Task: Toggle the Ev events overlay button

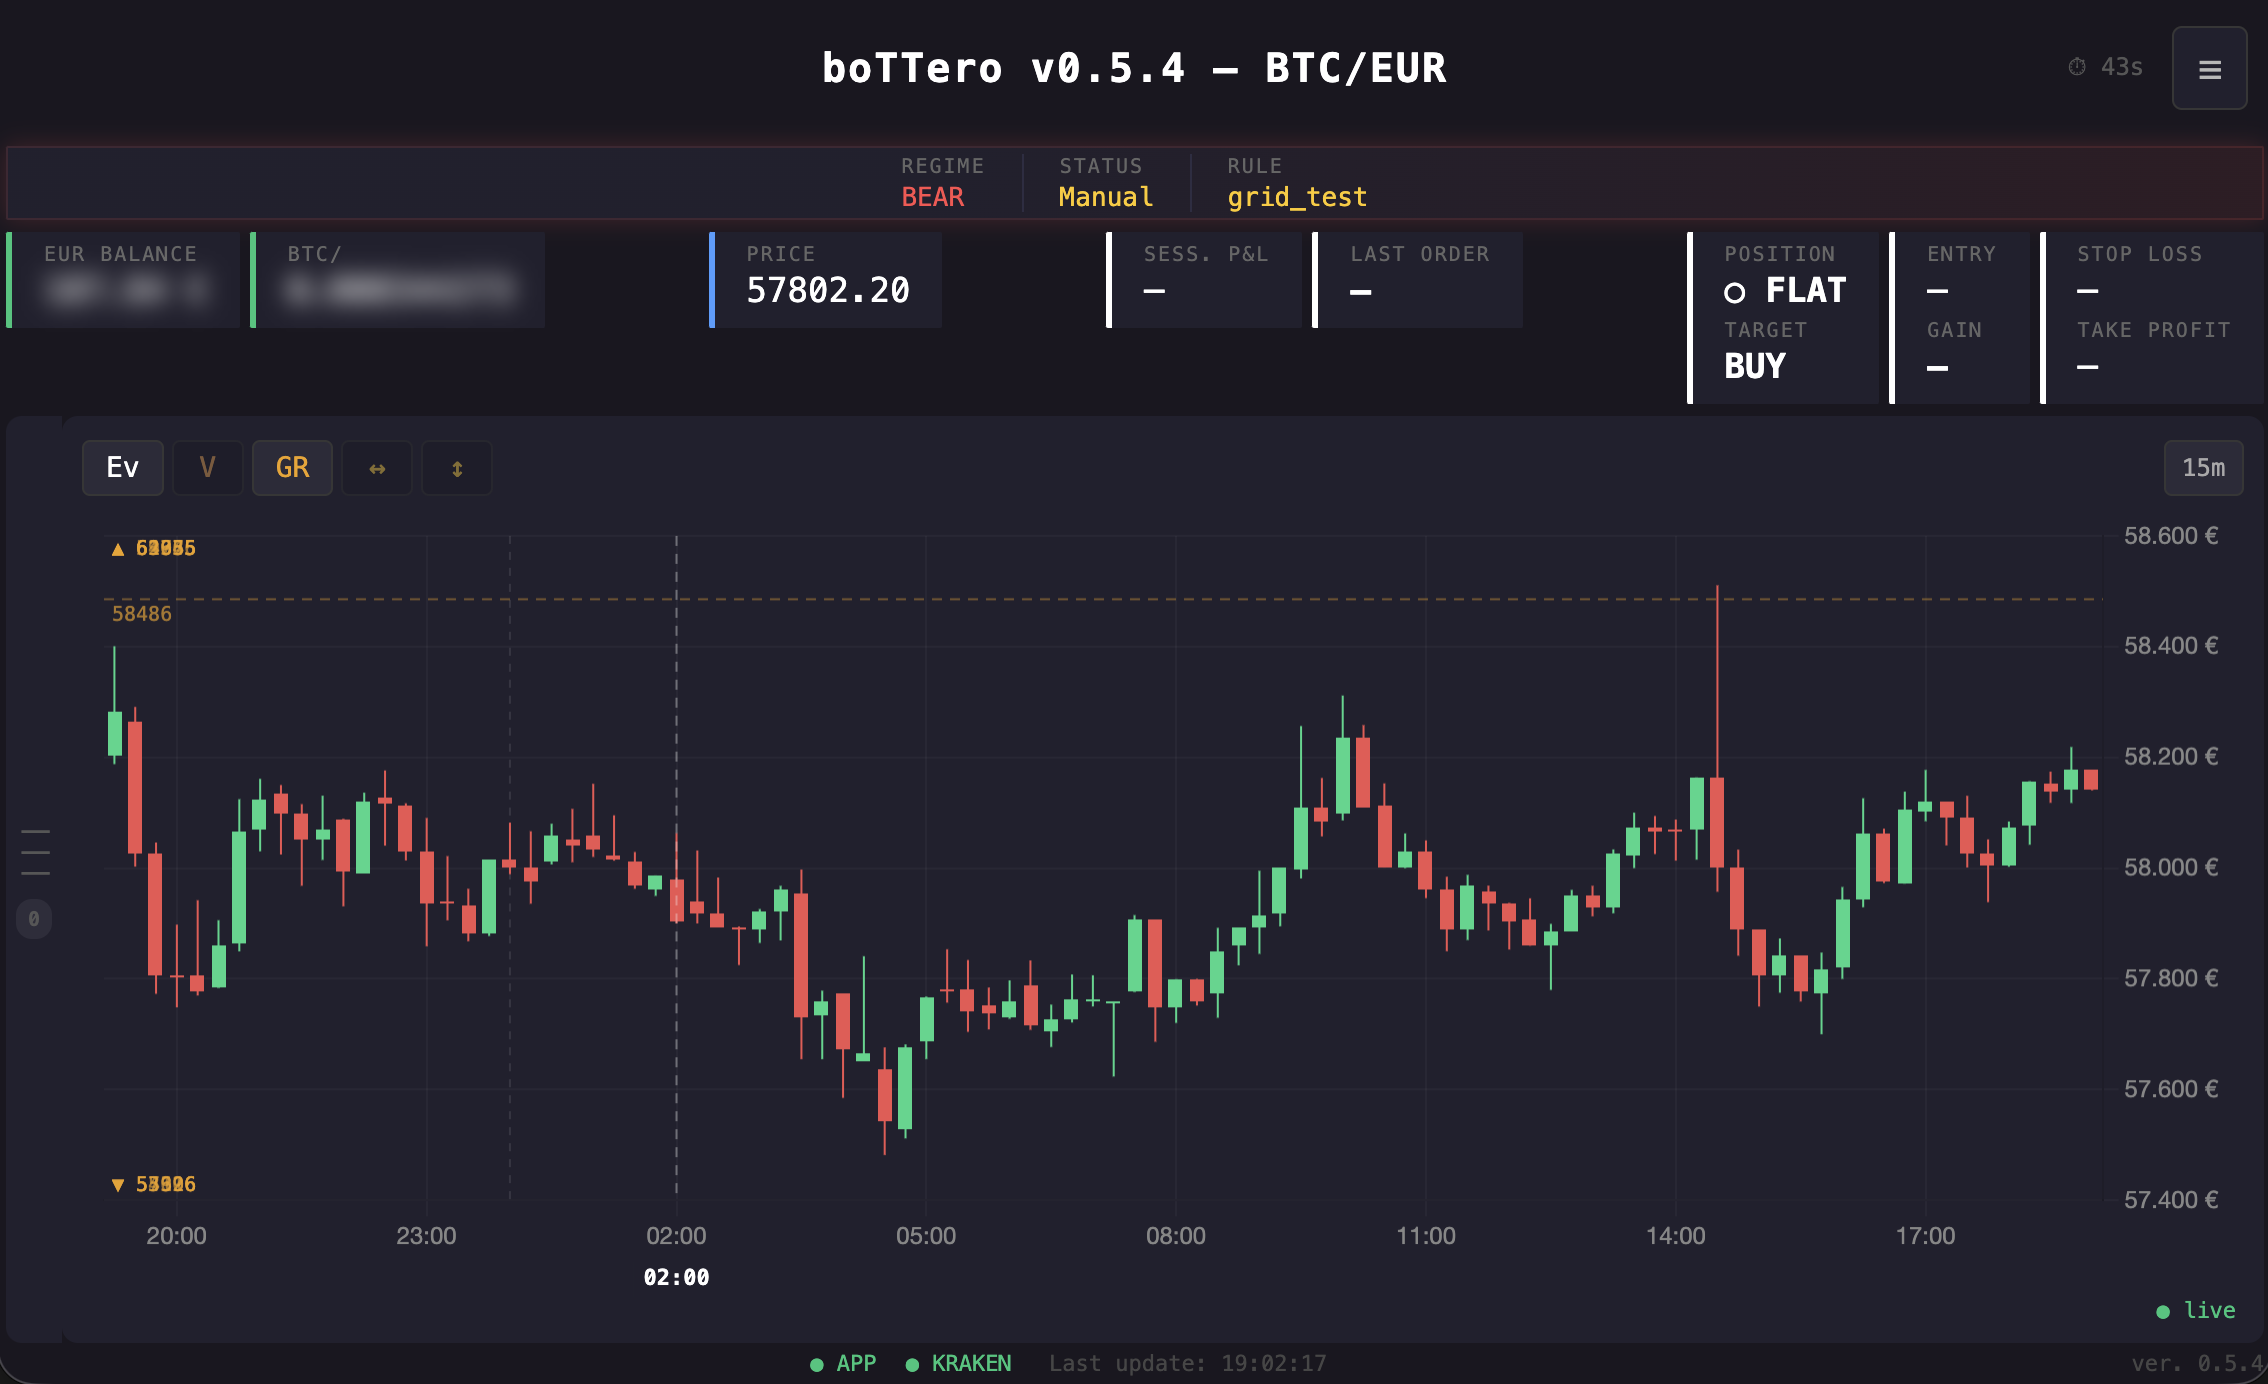Action: 122,467
